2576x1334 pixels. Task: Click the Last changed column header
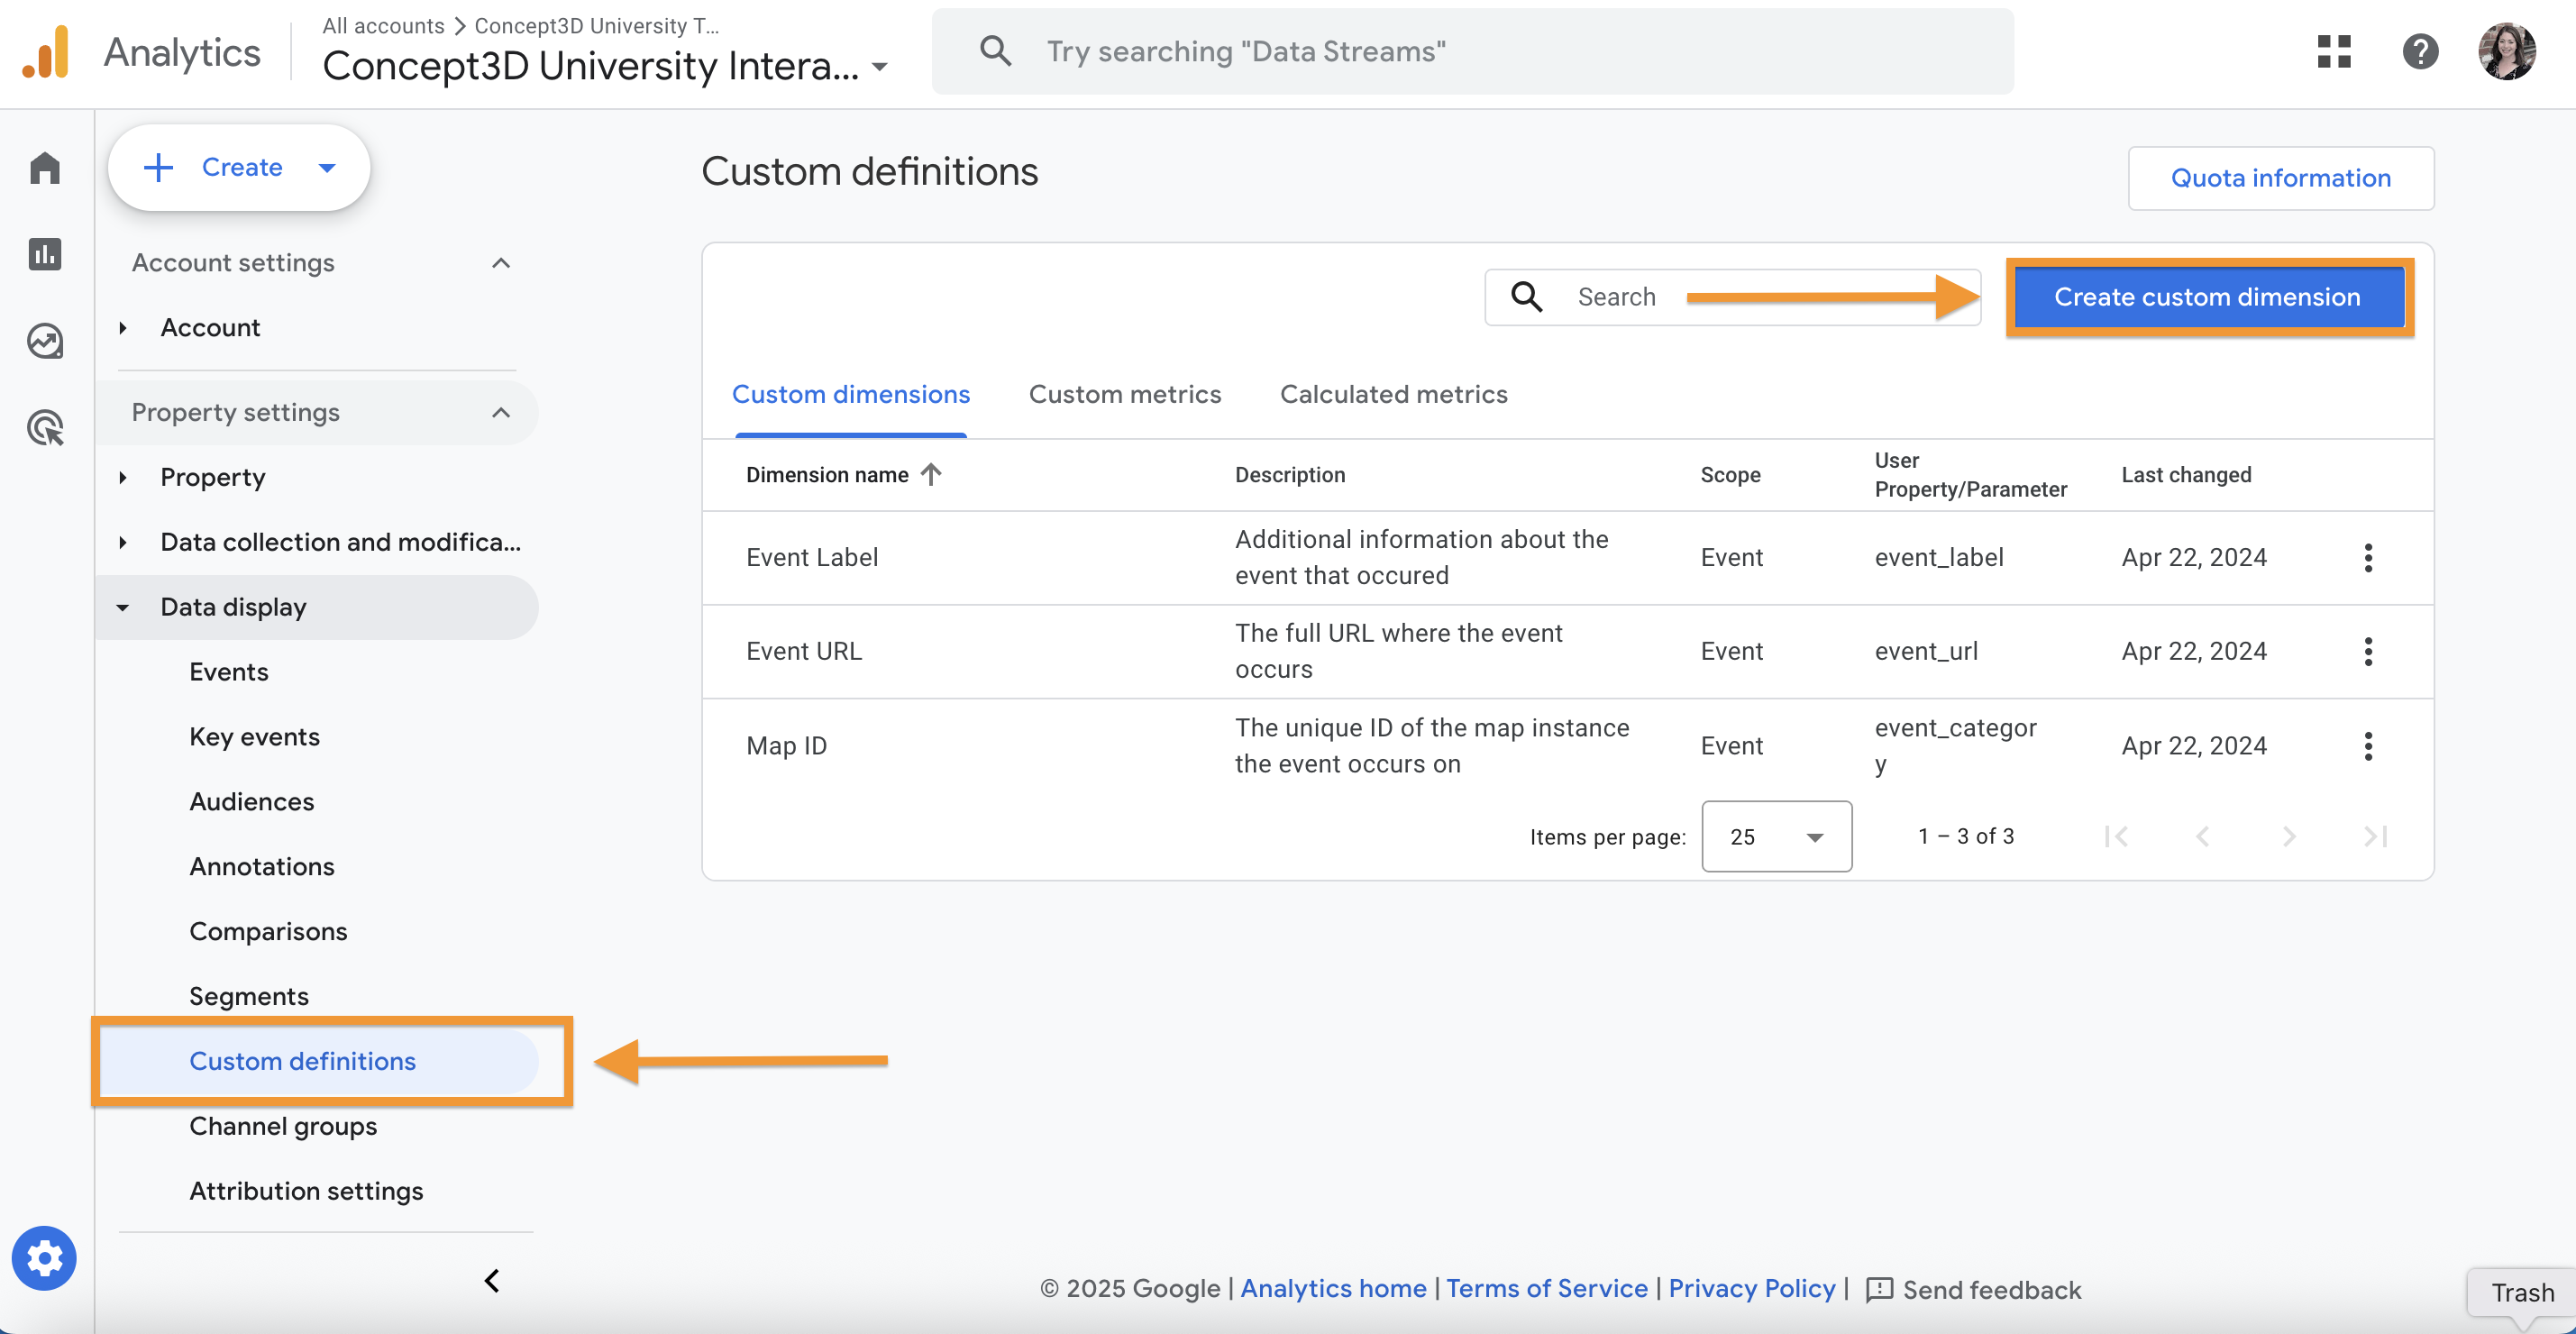point(2186,475)
